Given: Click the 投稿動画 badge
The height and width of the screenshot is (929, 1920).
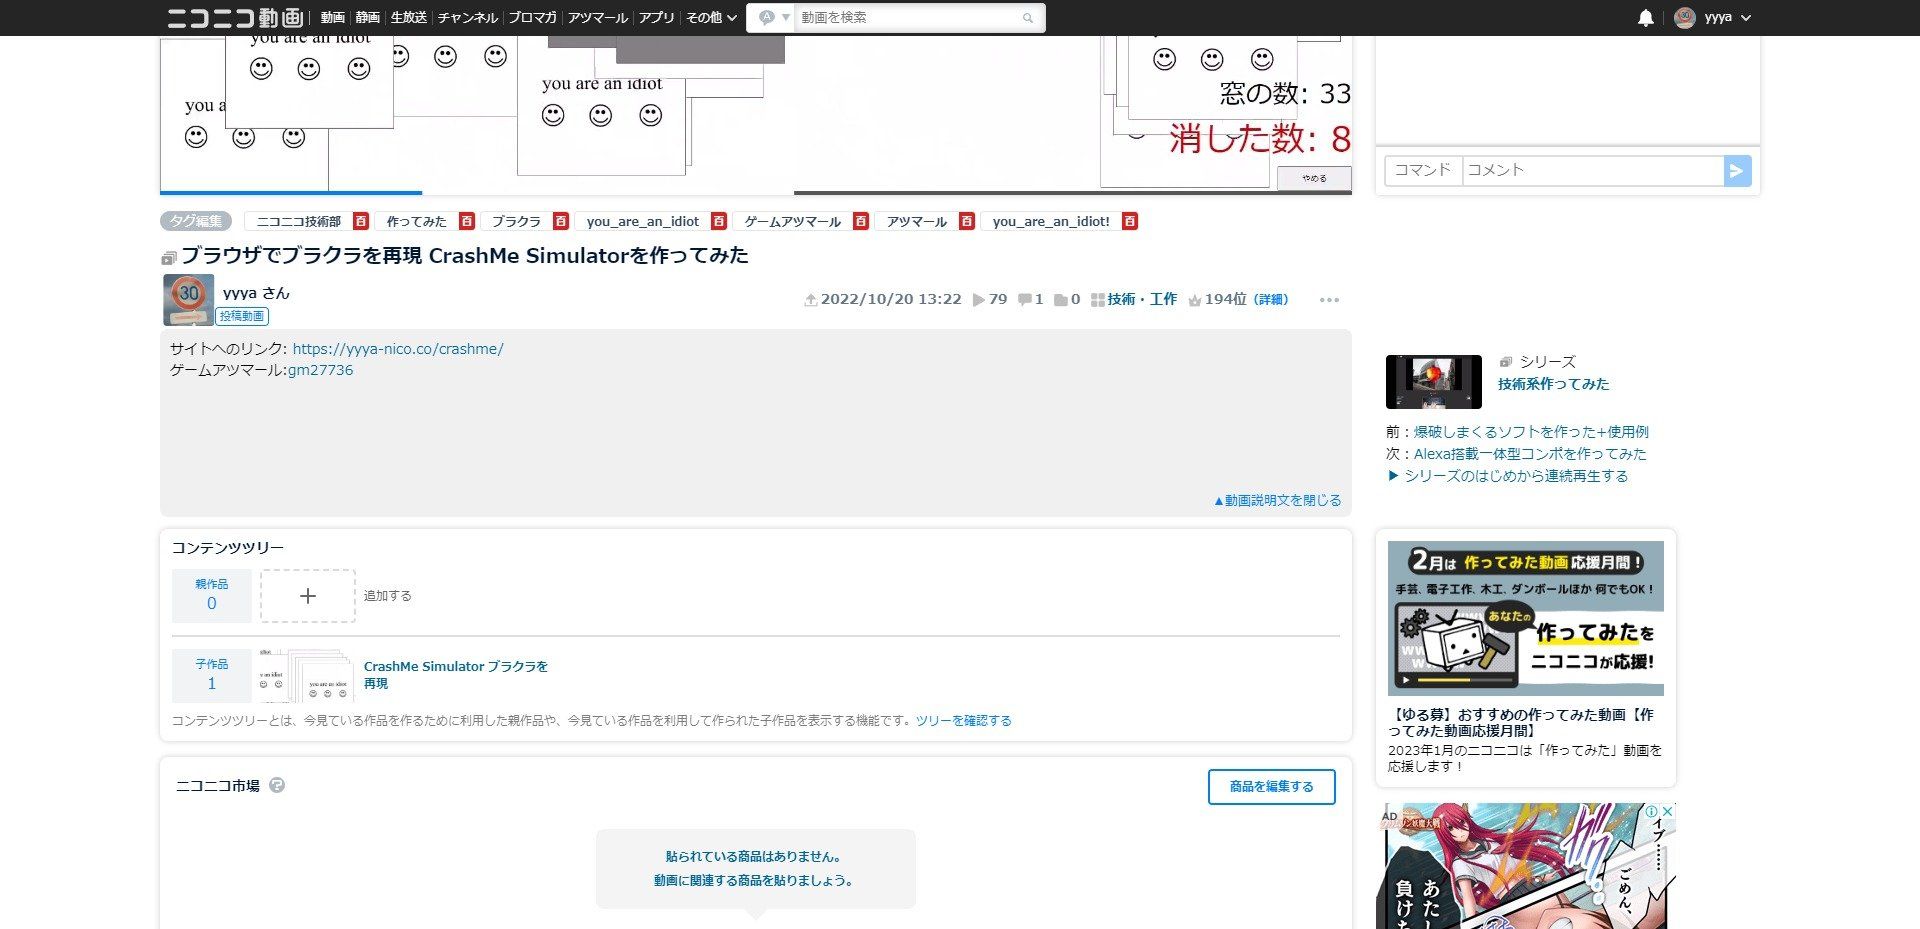Looking at the screenshot, I should [x=242, y=316].
